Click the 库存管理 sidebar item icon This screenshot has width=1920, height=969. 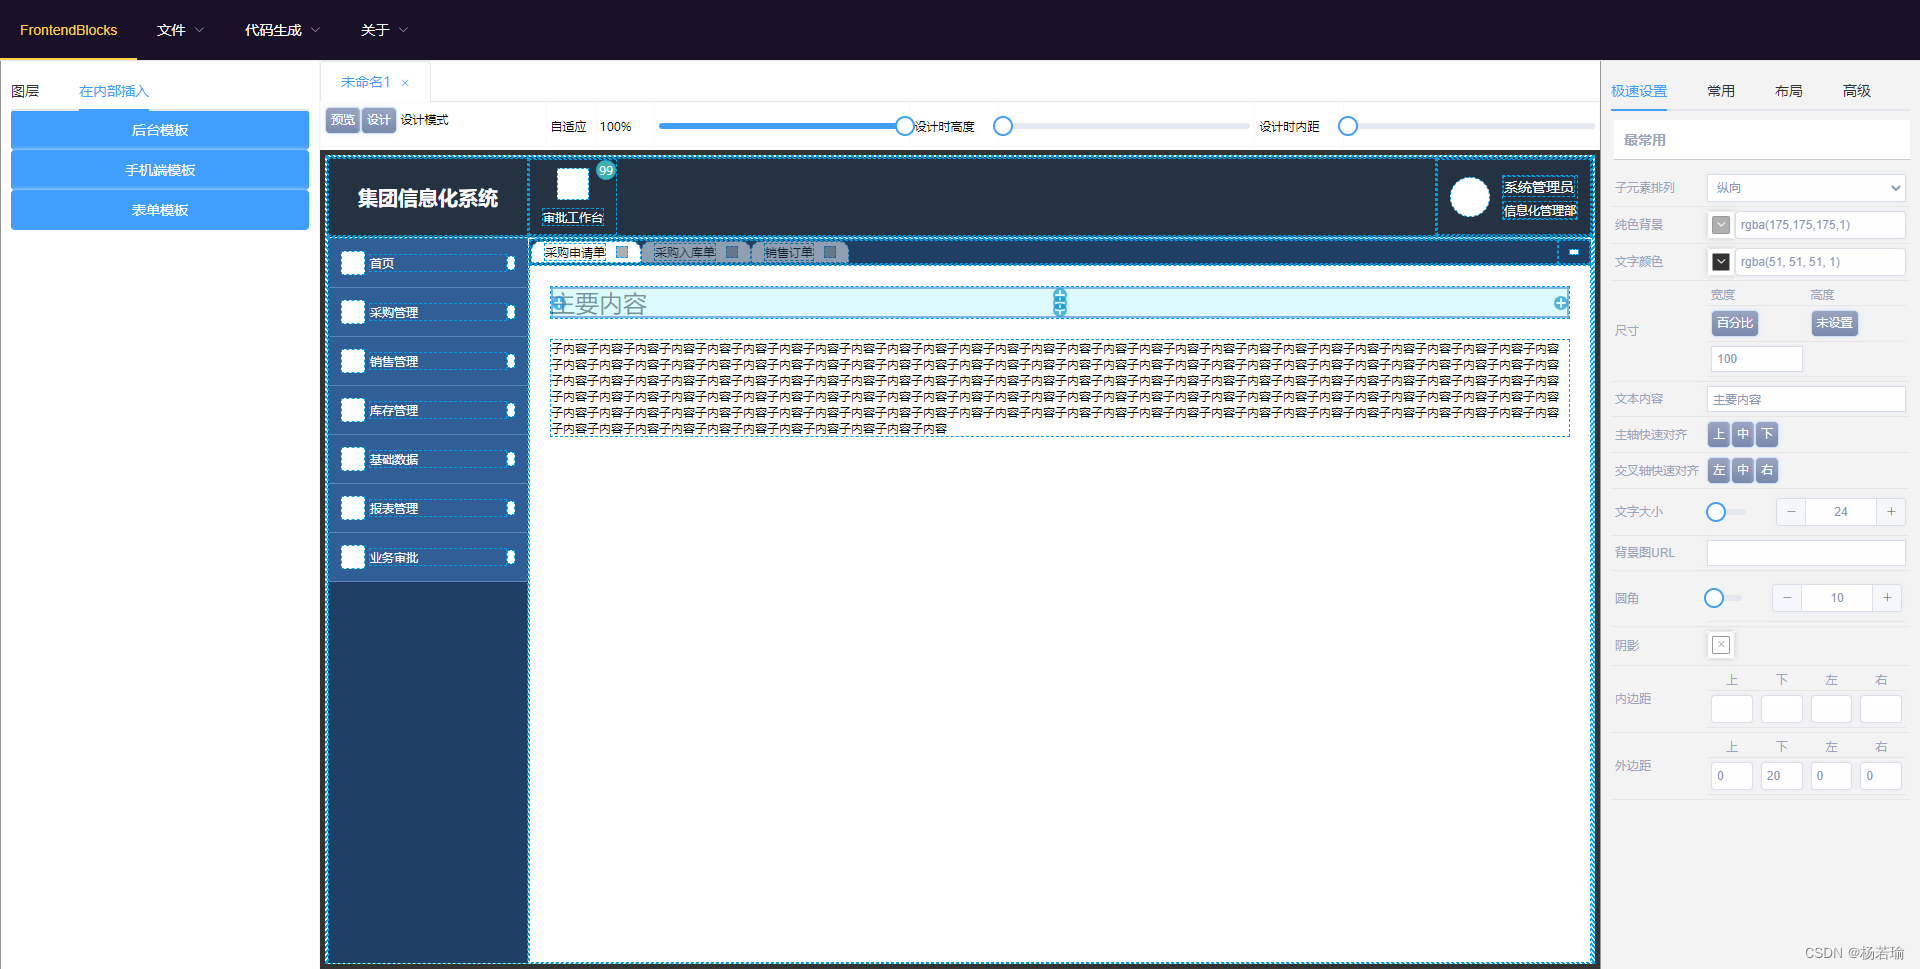[353, 410]
